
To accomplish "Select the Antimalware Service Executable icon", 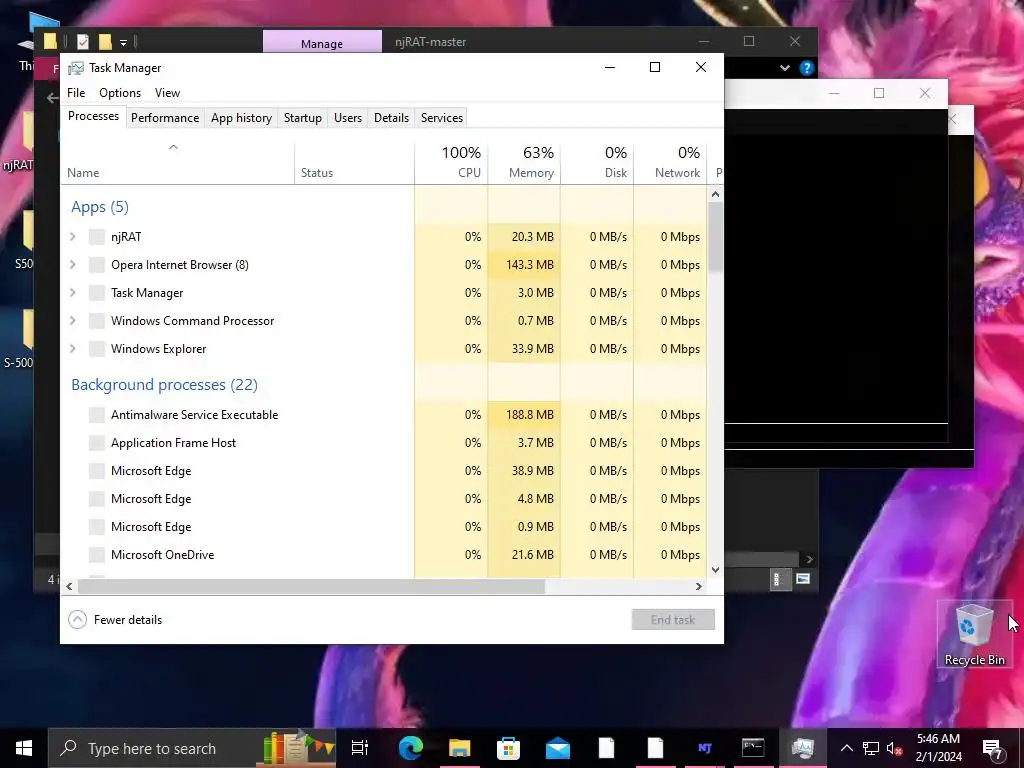I will point(97,415).
